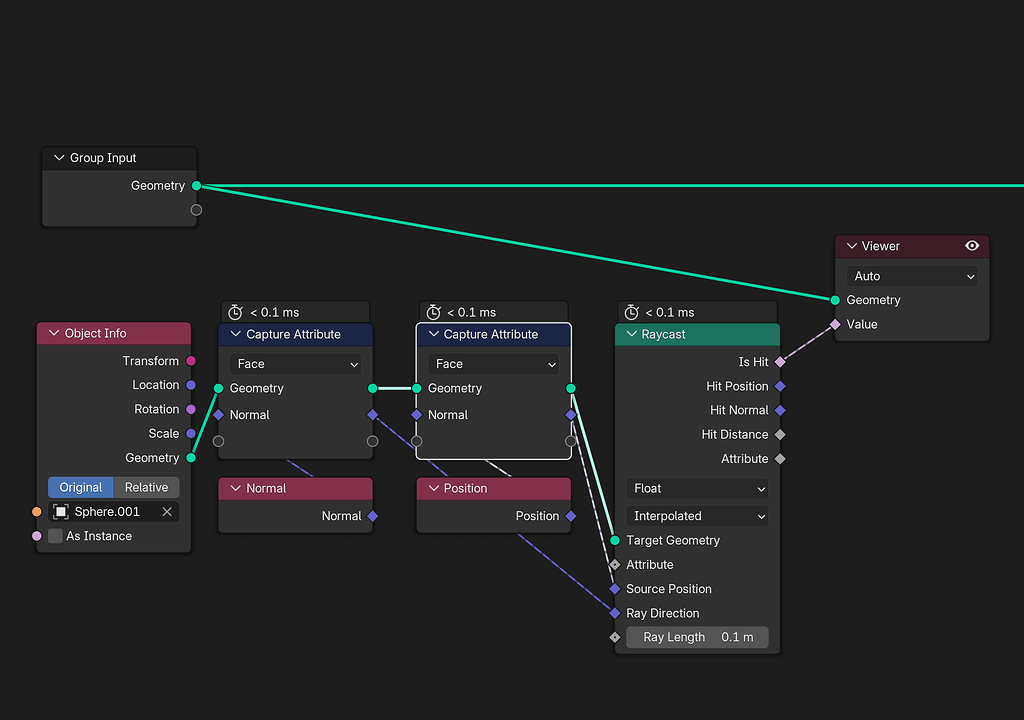This screenshot has height=720, width=1024.
Task: Select Relative transform space
Action: coord(146,487)
